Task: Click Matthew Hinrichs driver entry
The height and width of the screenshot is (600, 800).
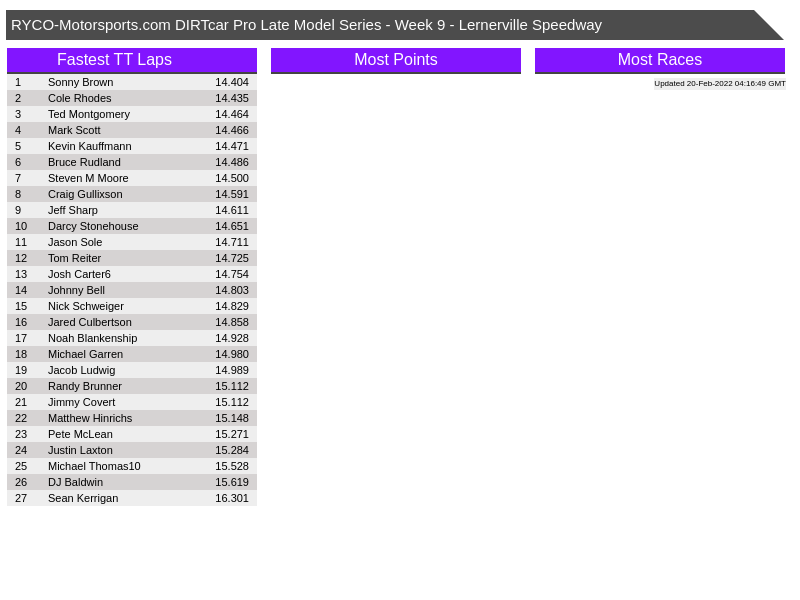Action: (89, 418)
